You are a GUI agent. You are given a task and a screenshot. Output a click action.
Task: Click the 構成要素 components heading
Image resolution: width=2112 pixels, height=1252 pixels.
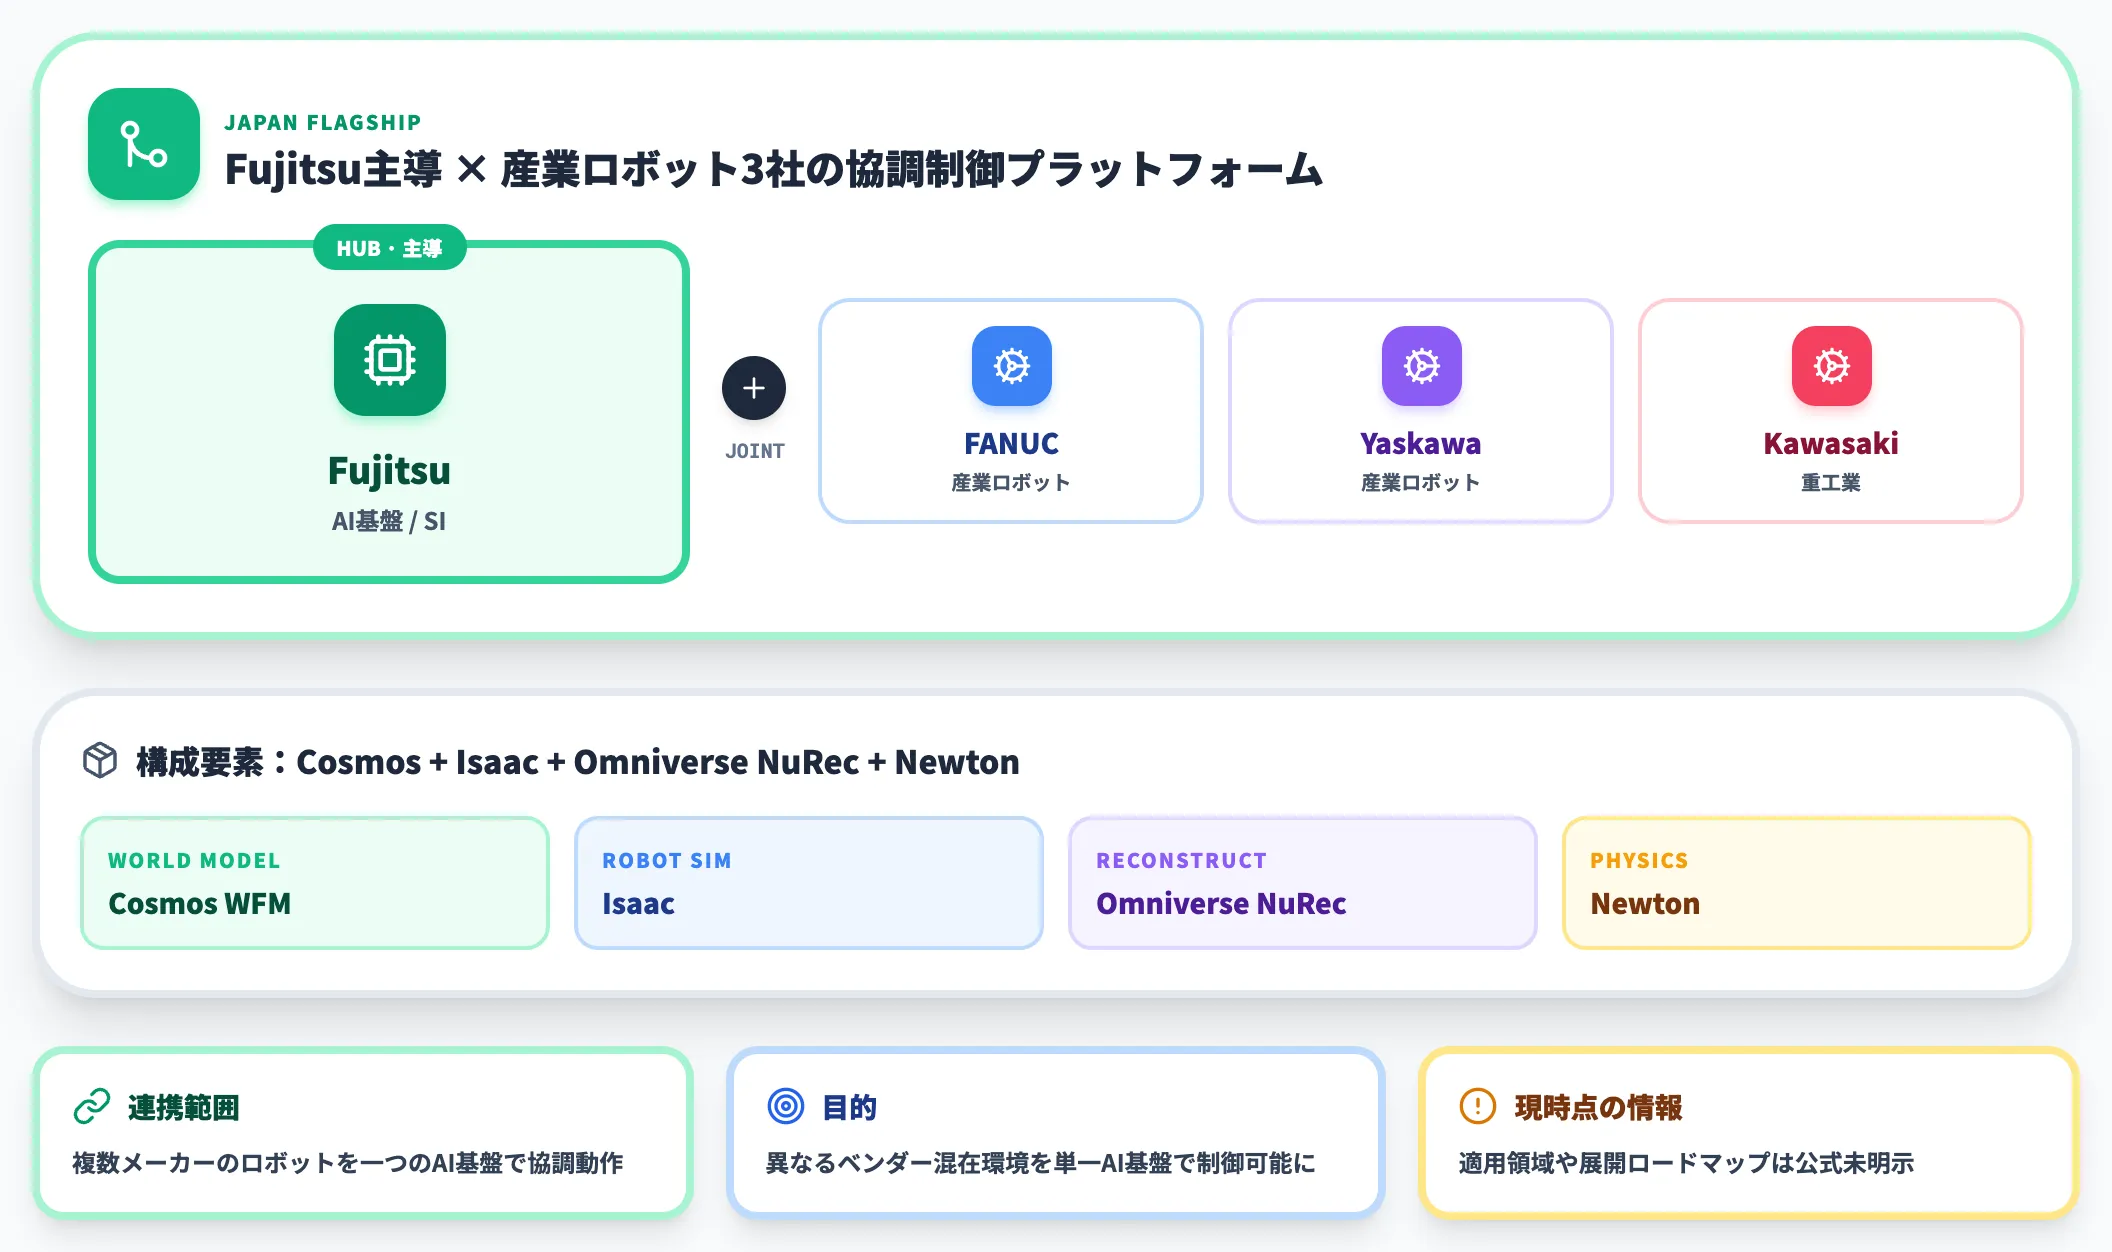click(x=578, y=762)
